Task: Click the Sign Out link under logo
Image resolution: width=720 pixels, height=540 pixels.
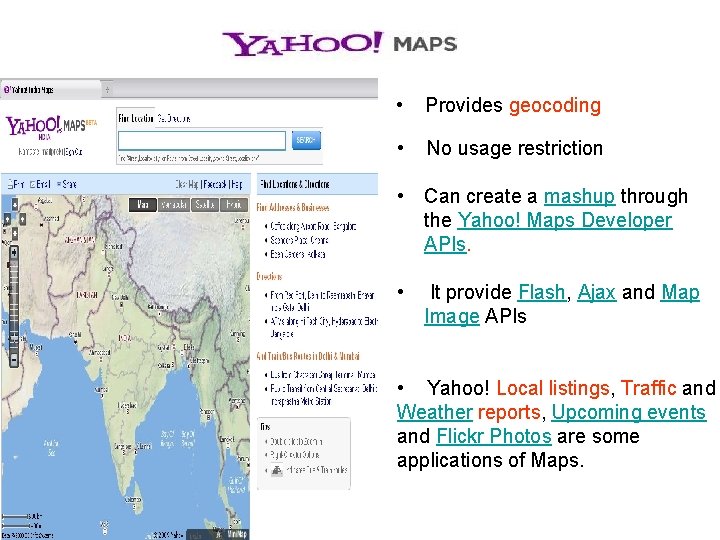Action: pos(74,152)
